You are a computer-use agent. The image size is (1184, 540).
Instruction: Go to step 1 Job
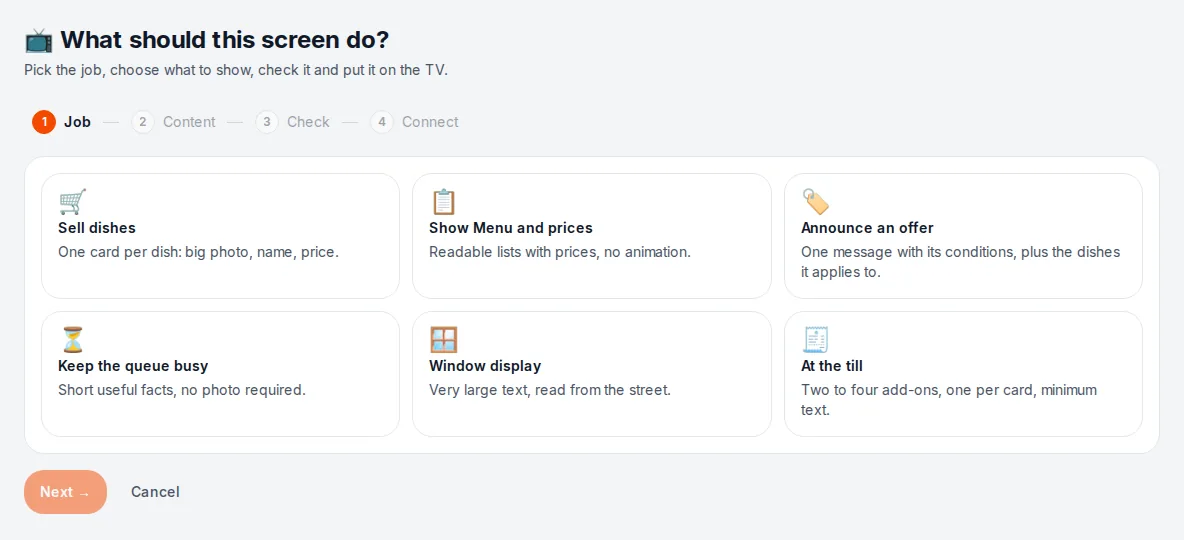click(x=61, y=122)
